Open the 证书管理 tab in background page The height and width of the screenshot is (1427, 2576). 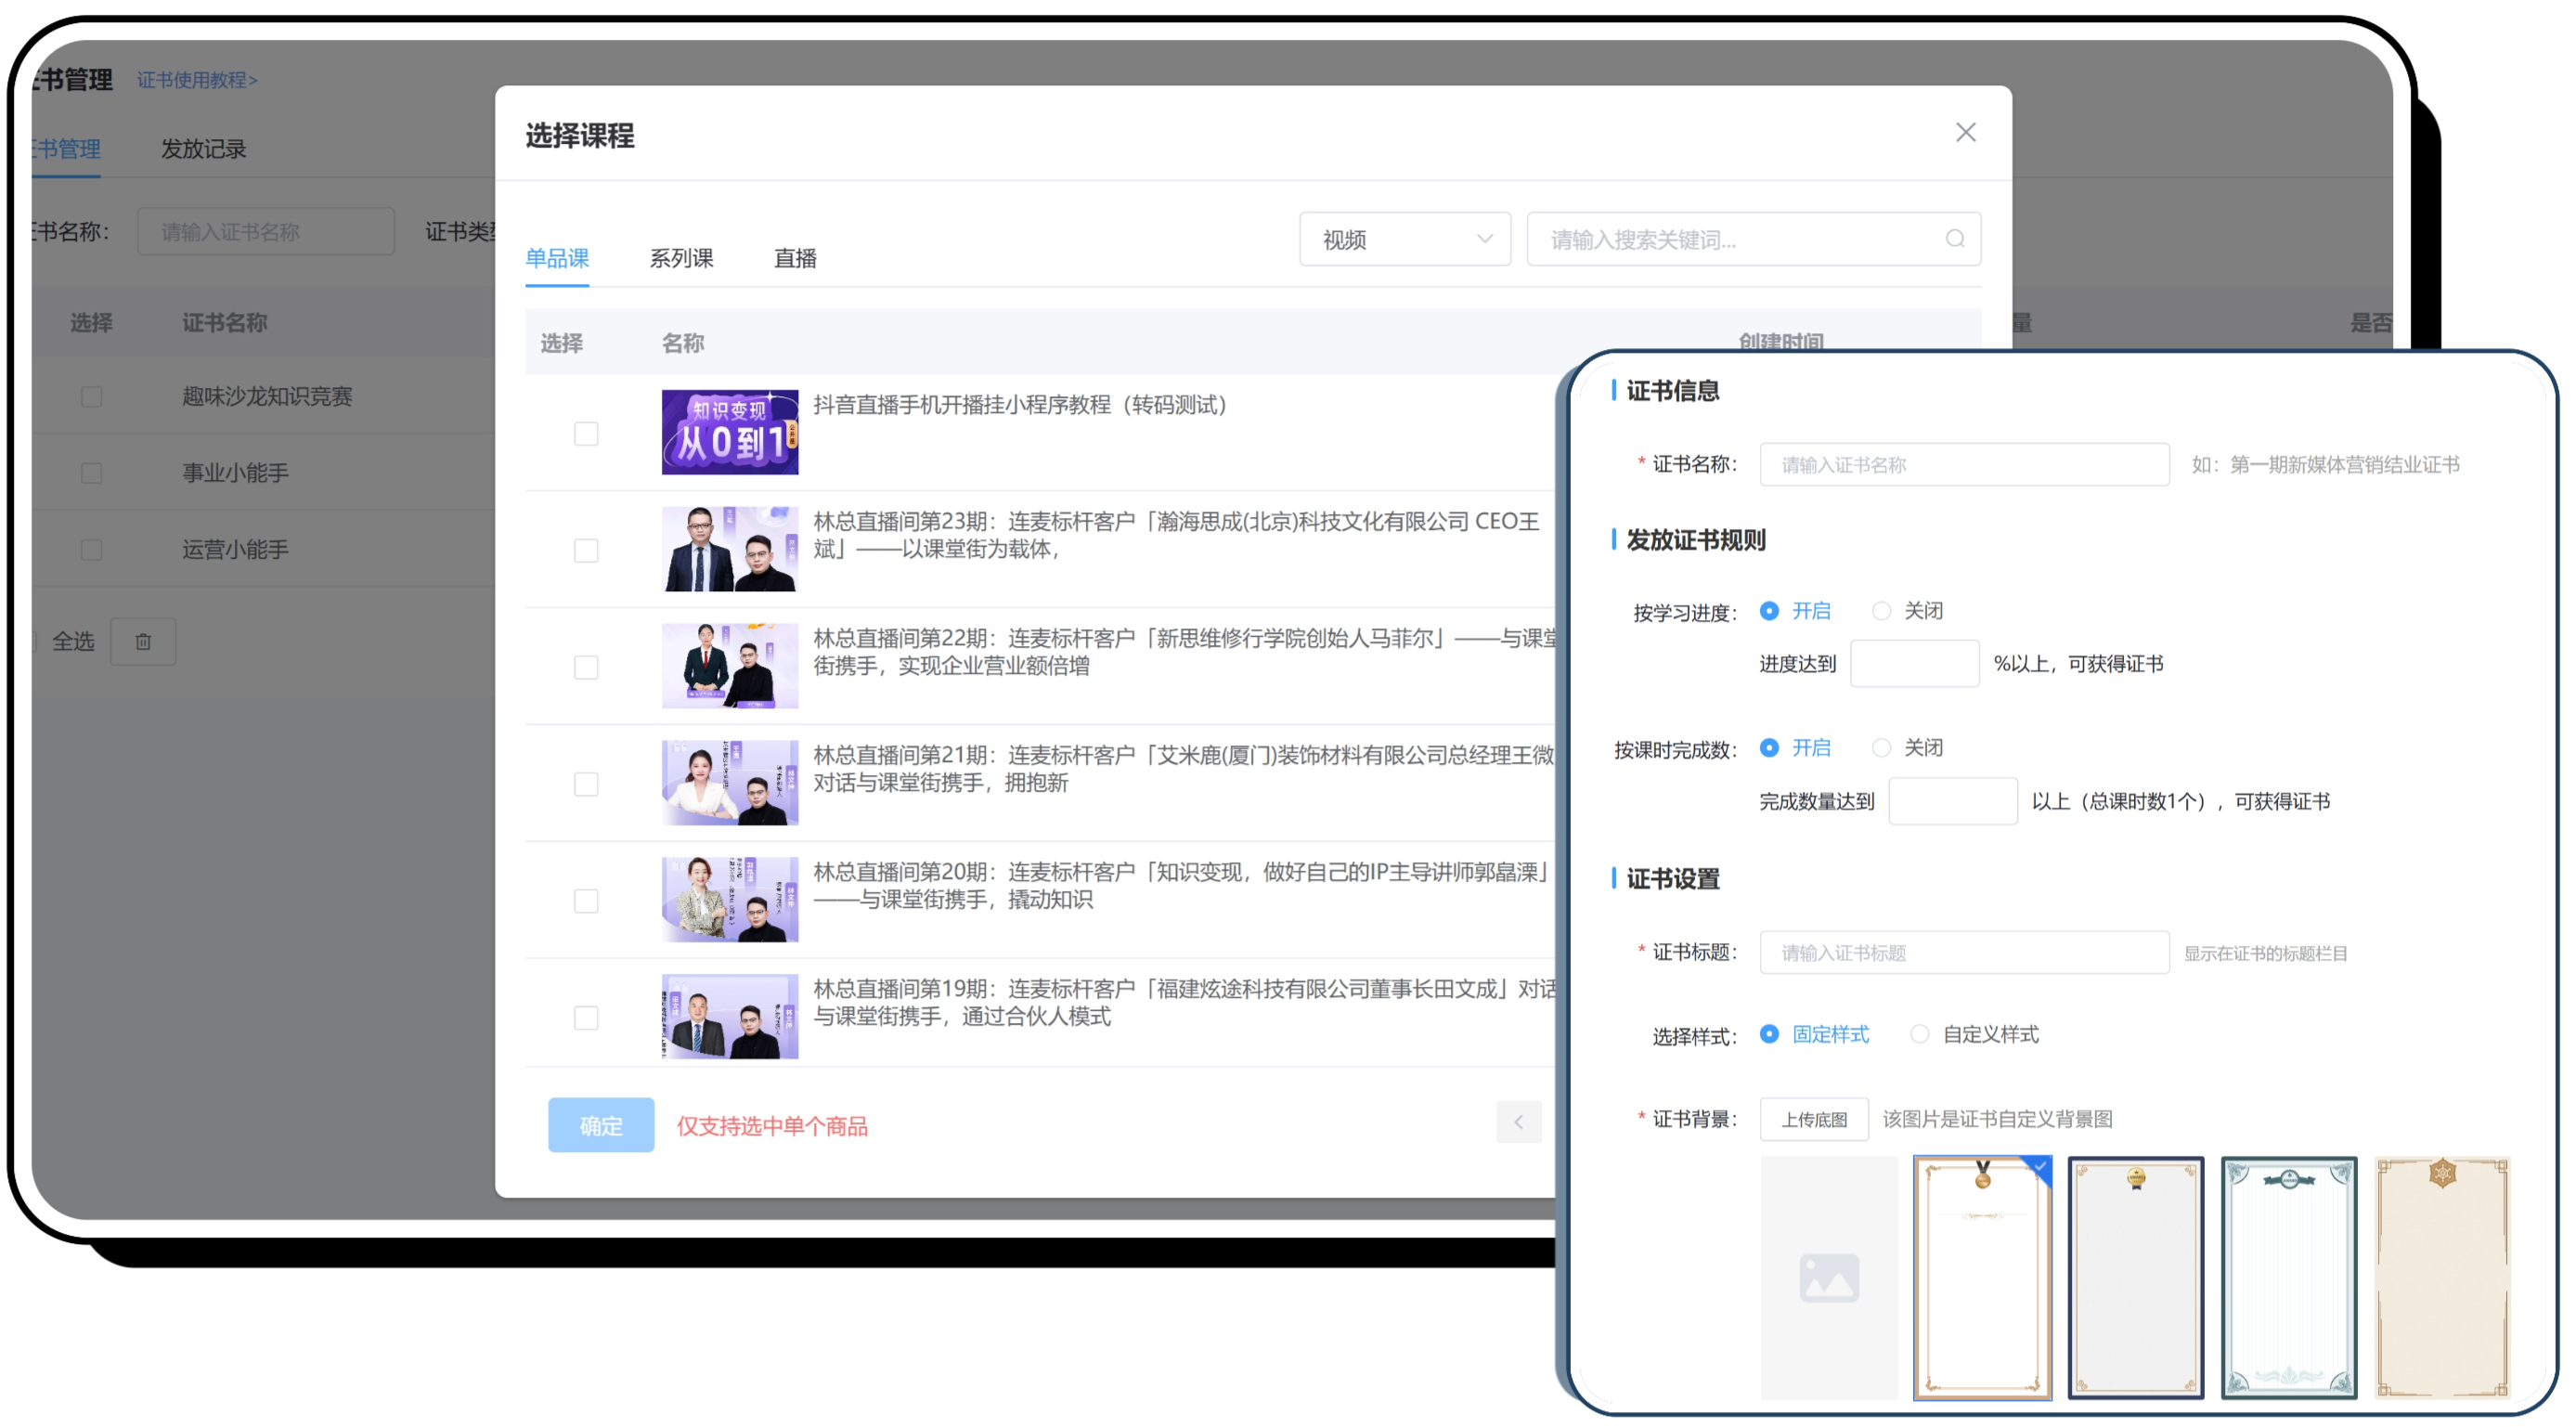(x=66, y=149)
